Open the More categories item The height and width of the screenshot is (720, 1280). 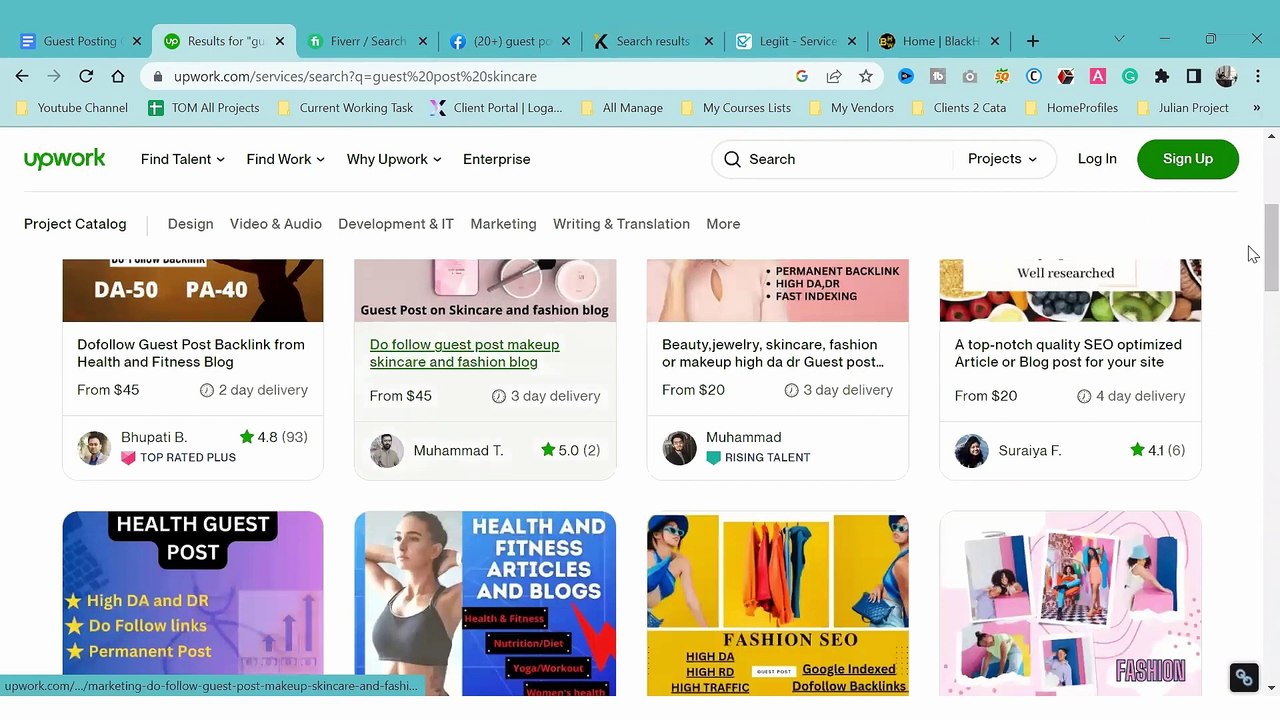(x=723, y=224)
